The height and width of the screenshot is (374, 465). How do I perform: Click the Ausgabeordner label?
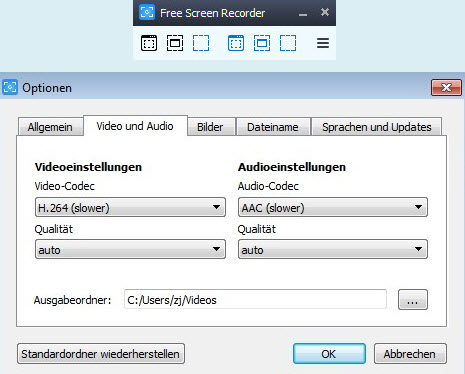[72, 300]
